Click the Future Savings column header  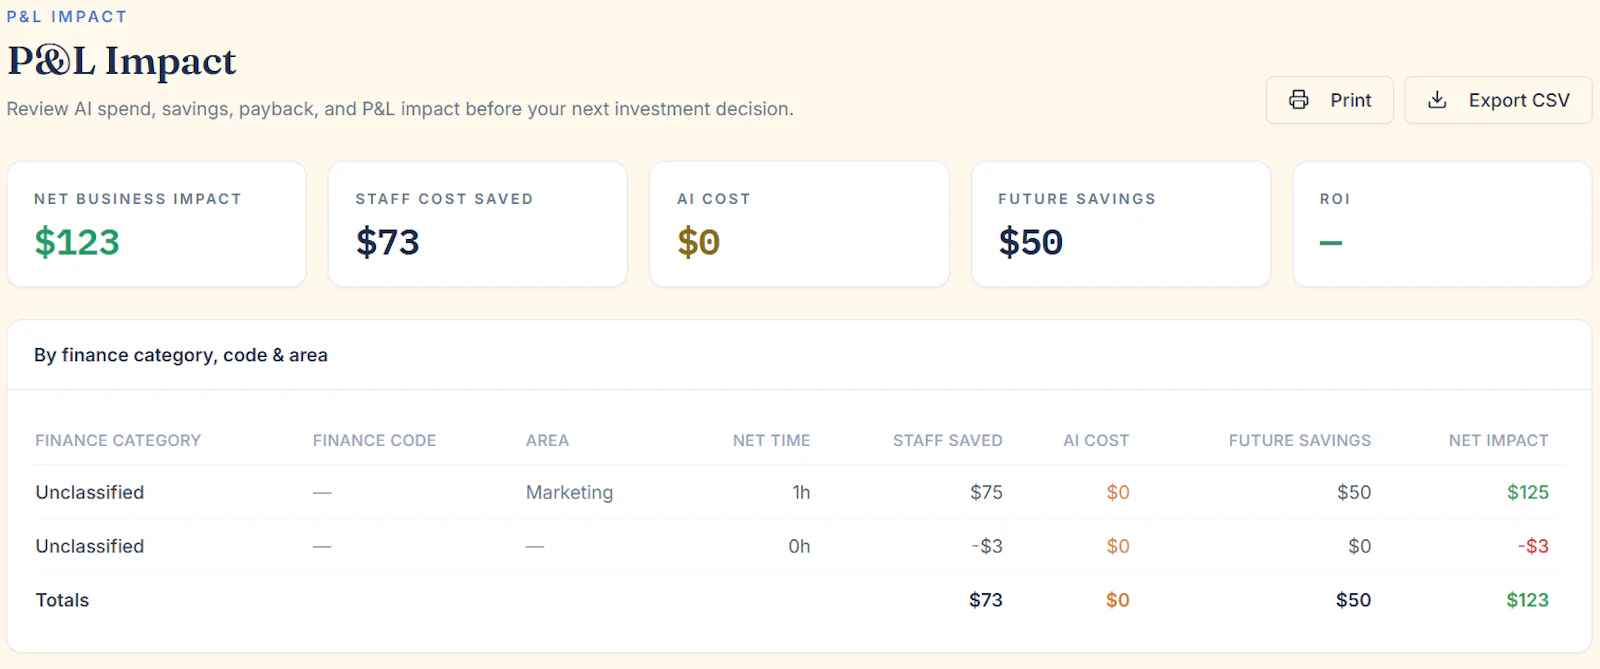[x=1300, y=440]
